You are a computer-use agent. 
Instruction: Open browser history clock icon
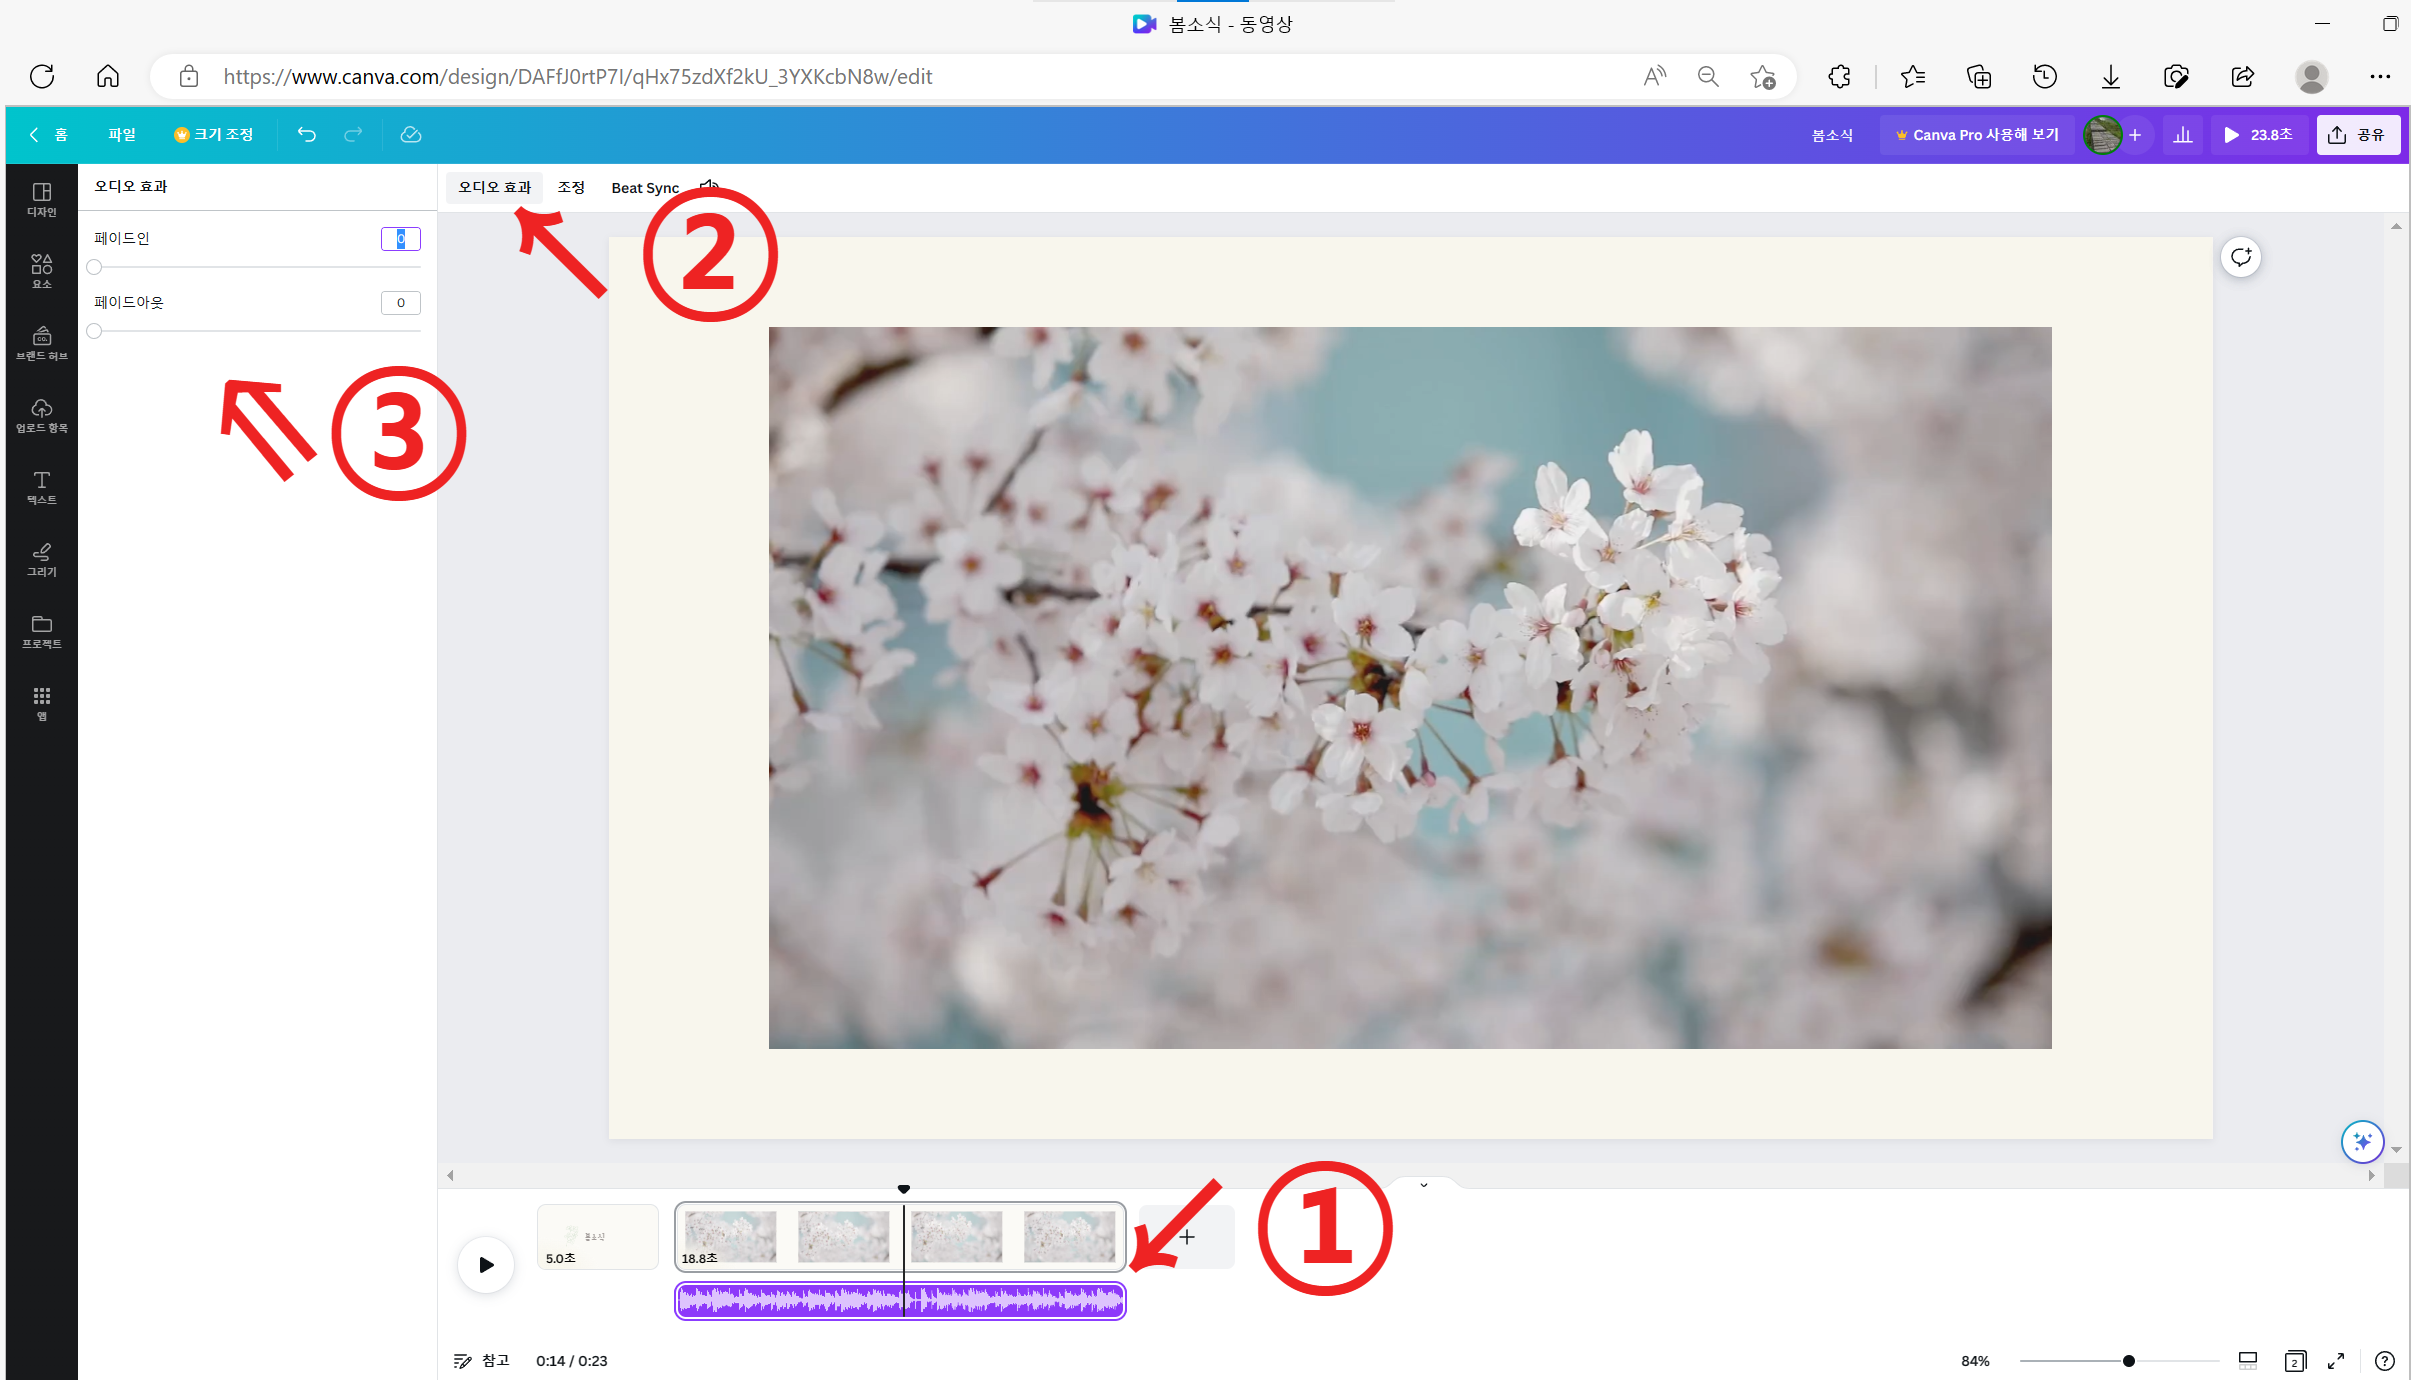[2044, 76]
